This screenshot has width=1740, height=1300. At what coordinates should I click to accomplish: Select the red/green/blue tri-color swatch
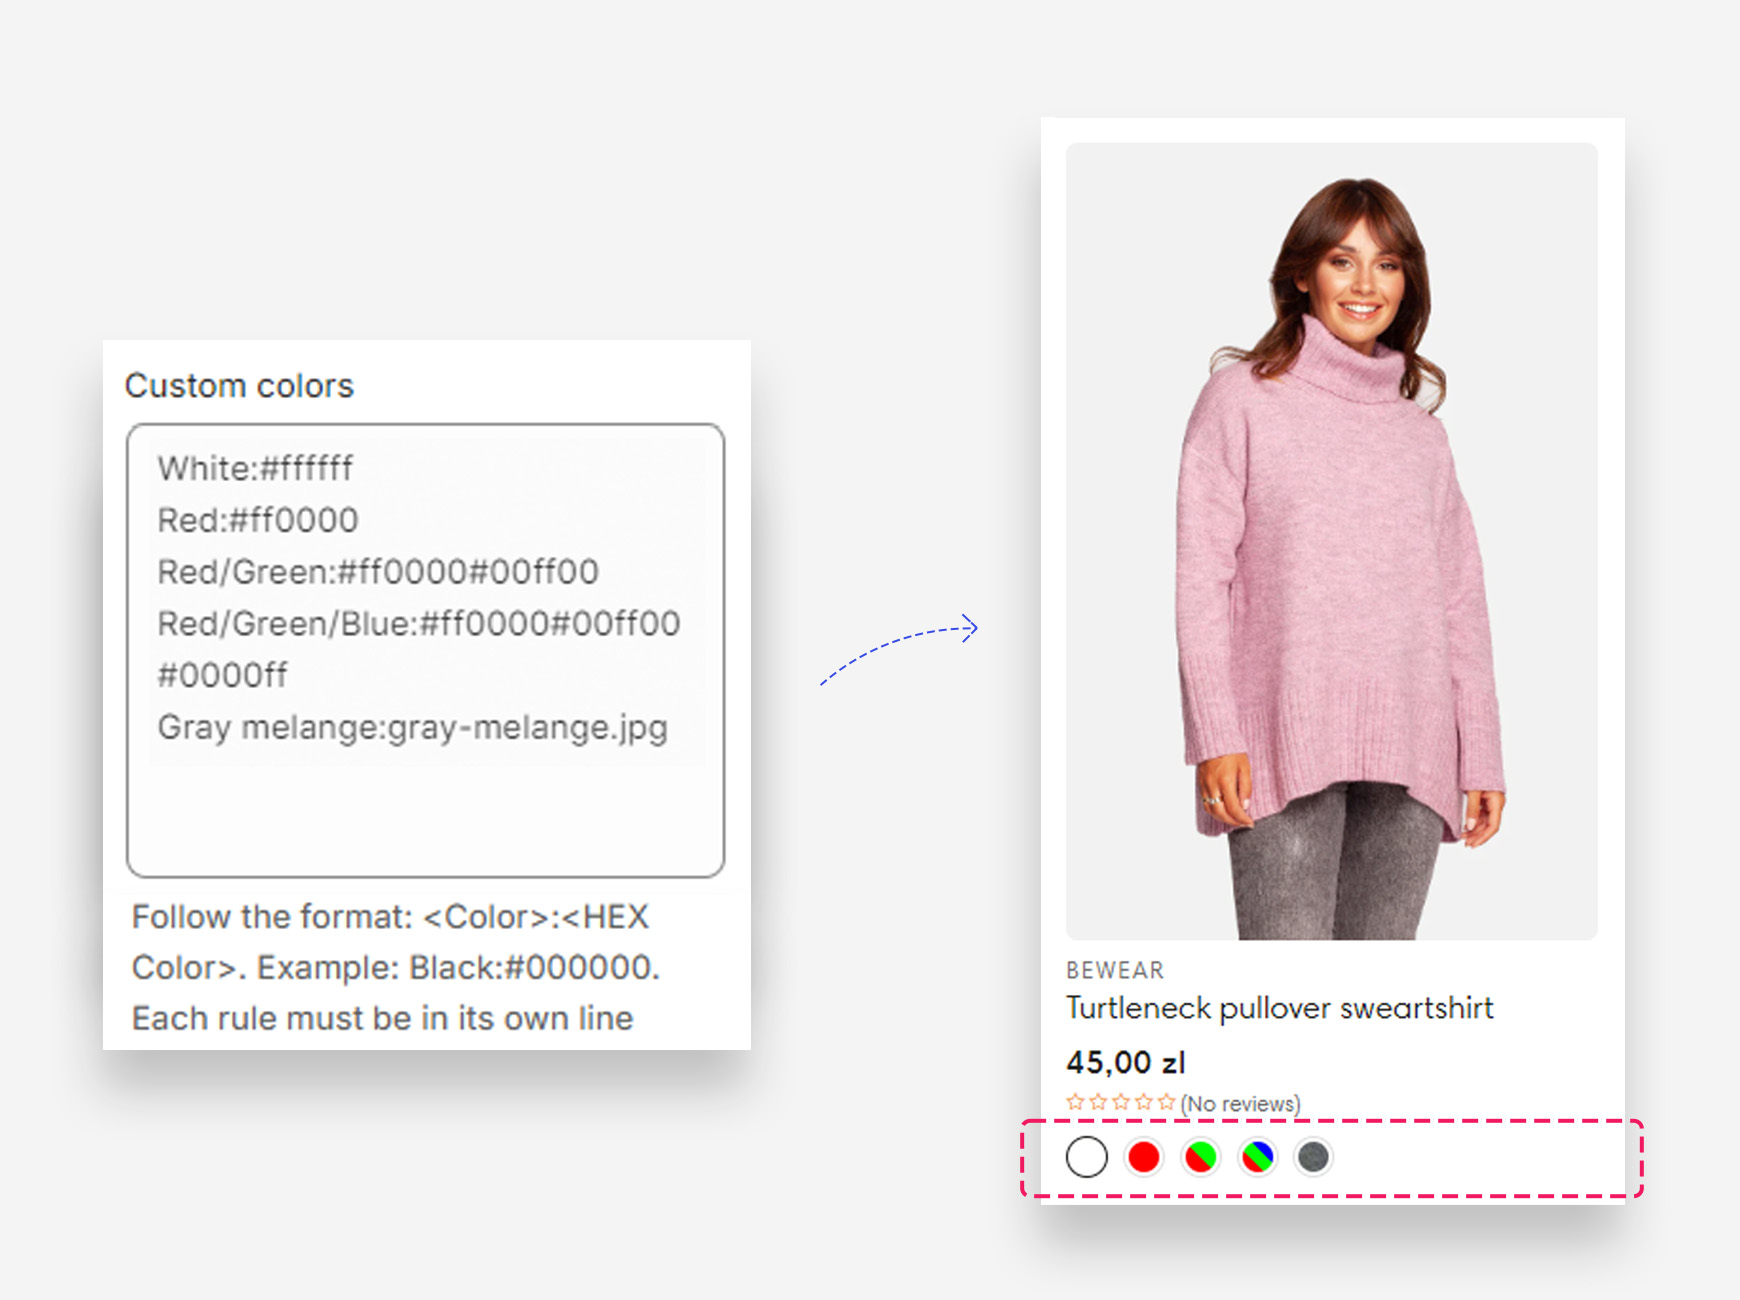[1257, 1157]
